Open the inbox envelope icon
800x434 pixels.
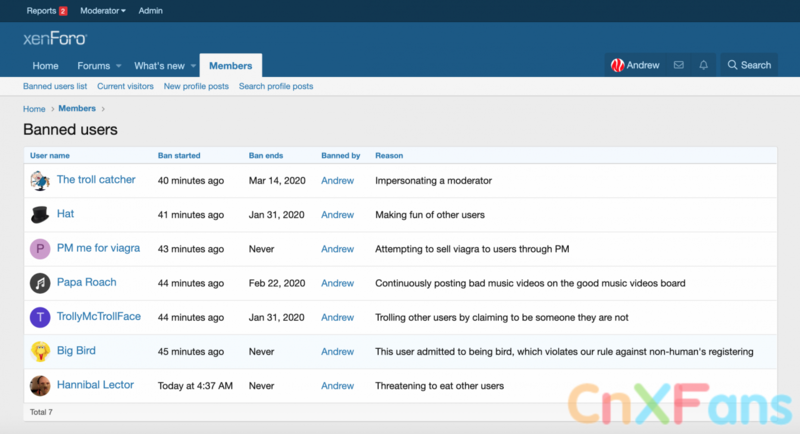(679, 65)
